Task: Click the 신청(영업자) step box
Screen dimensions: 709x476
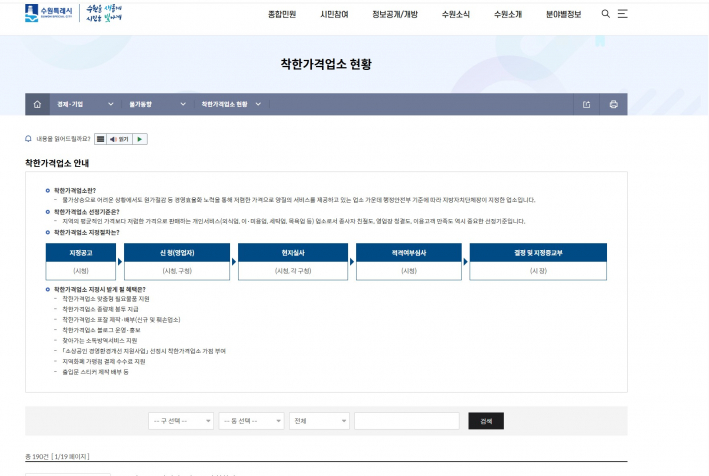Action: pos(177,262)
